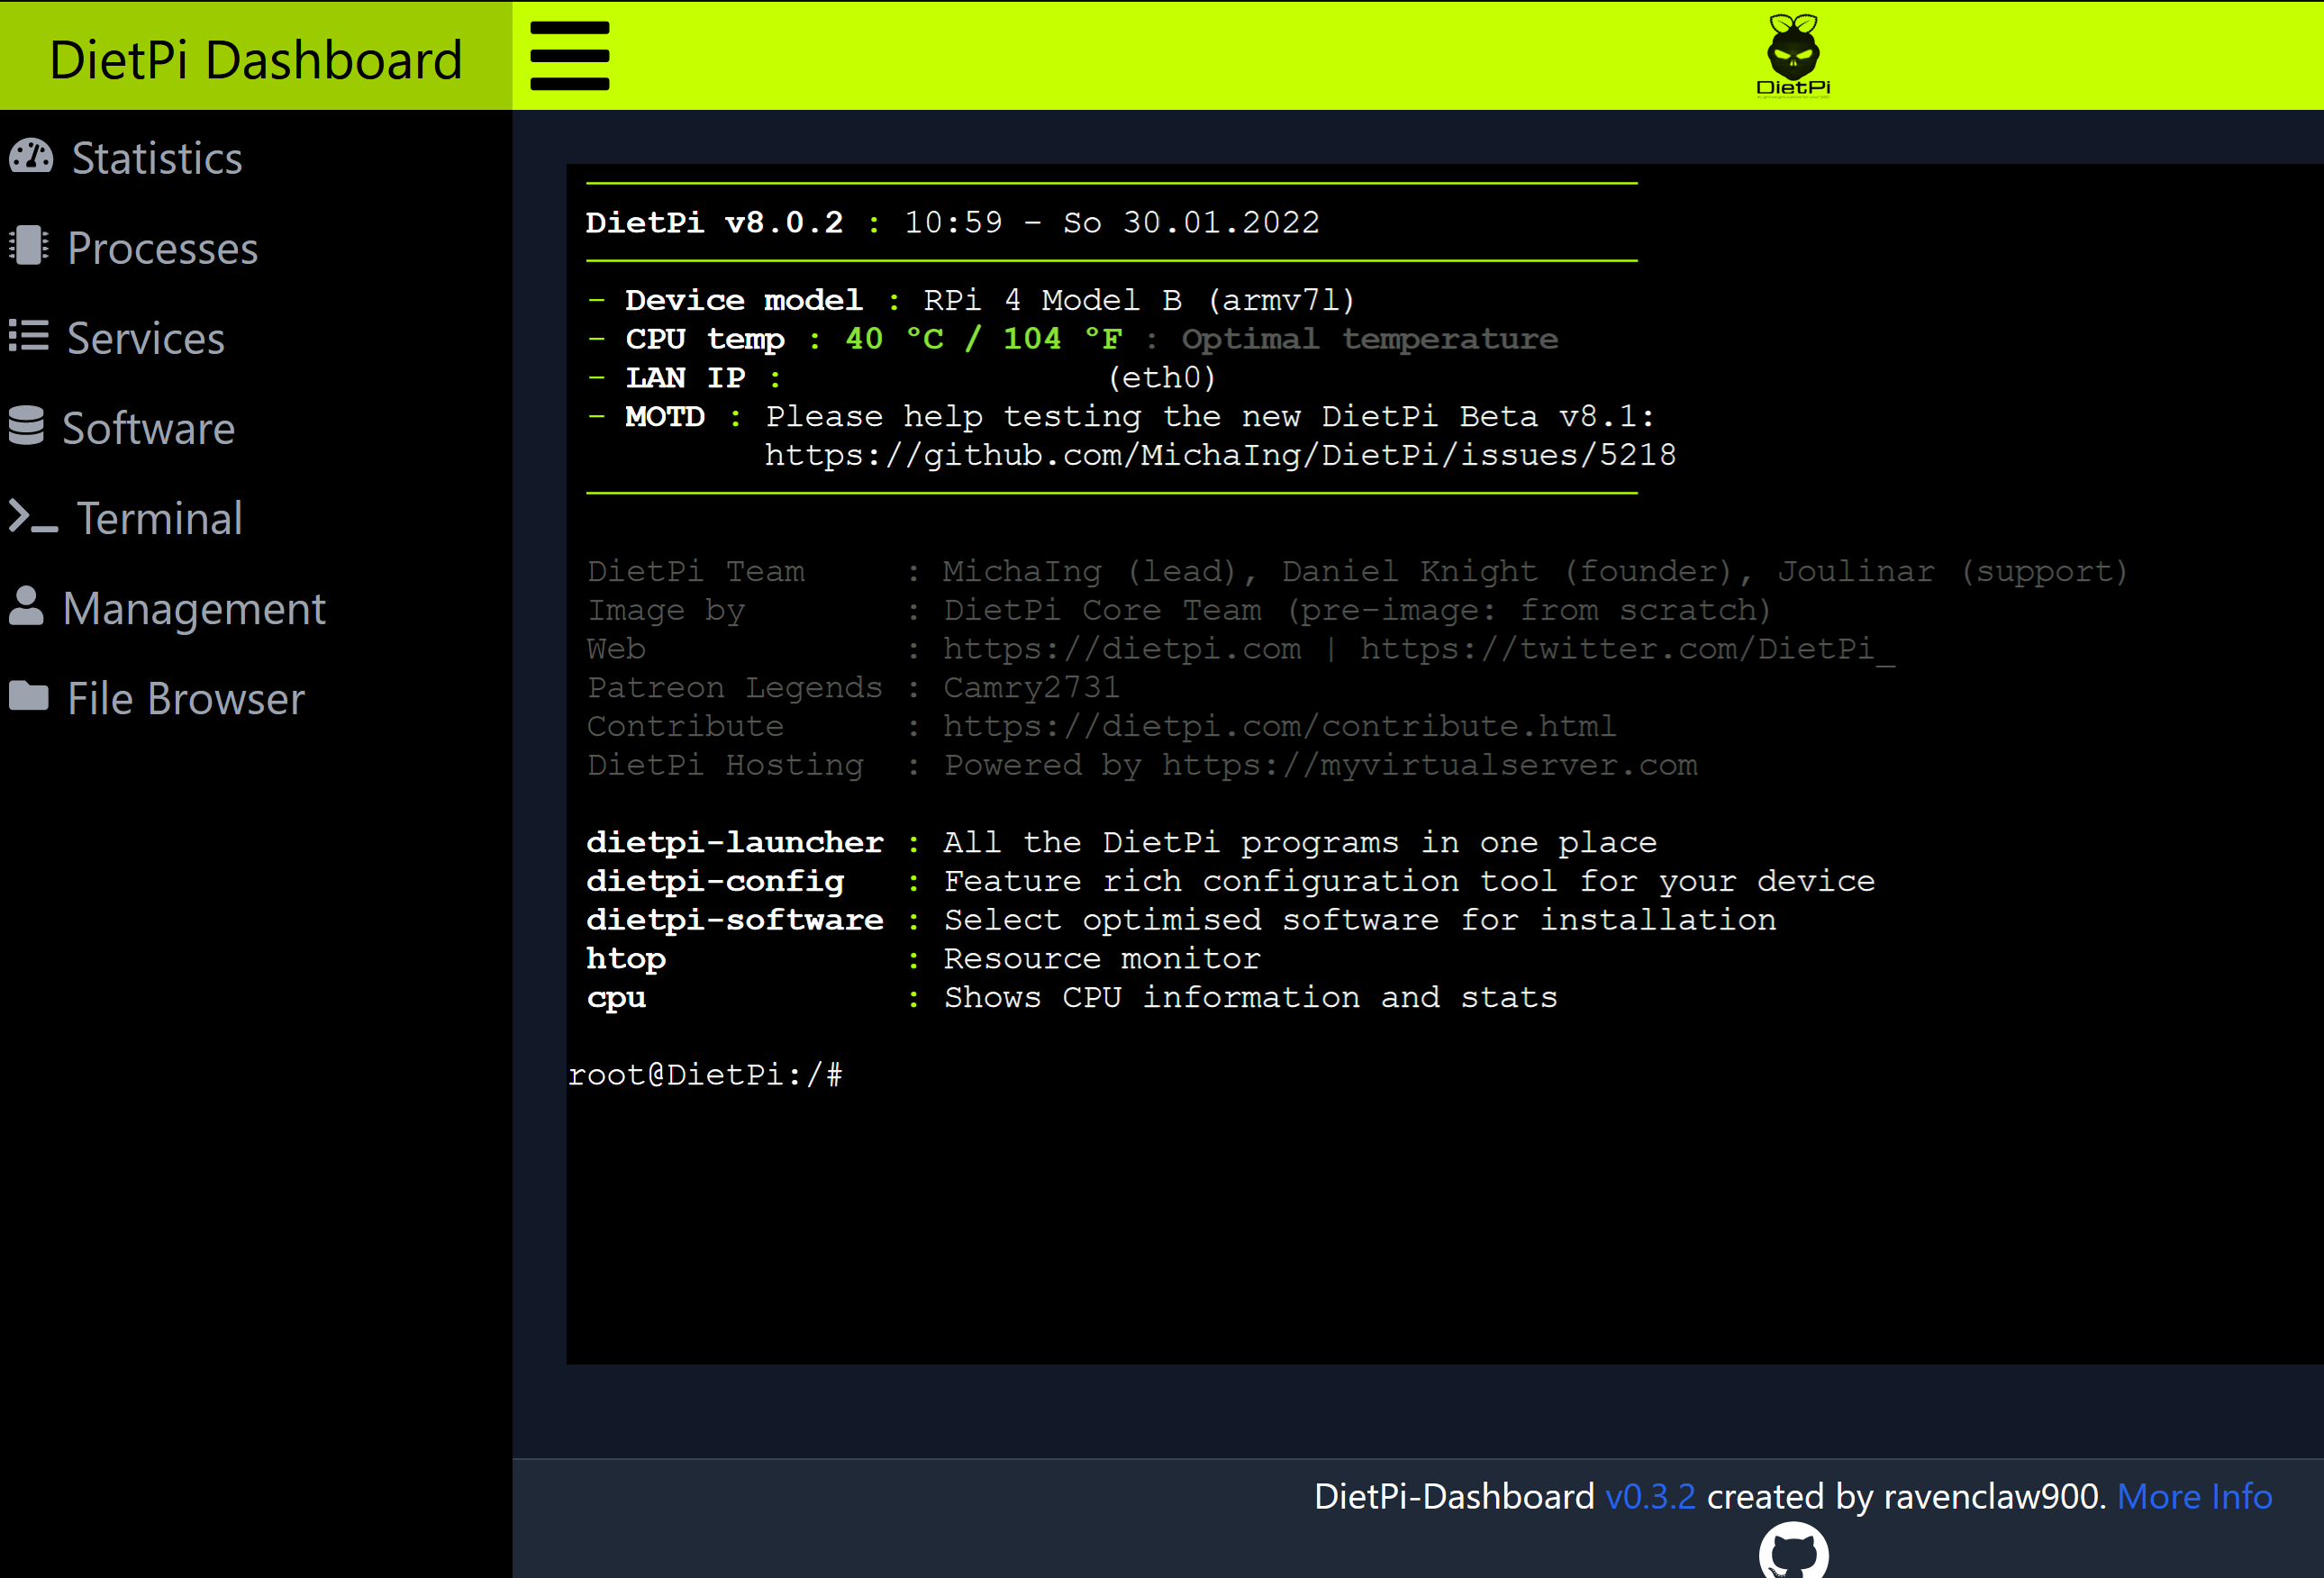Click the Statistics gauge icon
The width and height of the screenshot is (2324, 1578).
(x=31, y=157)
